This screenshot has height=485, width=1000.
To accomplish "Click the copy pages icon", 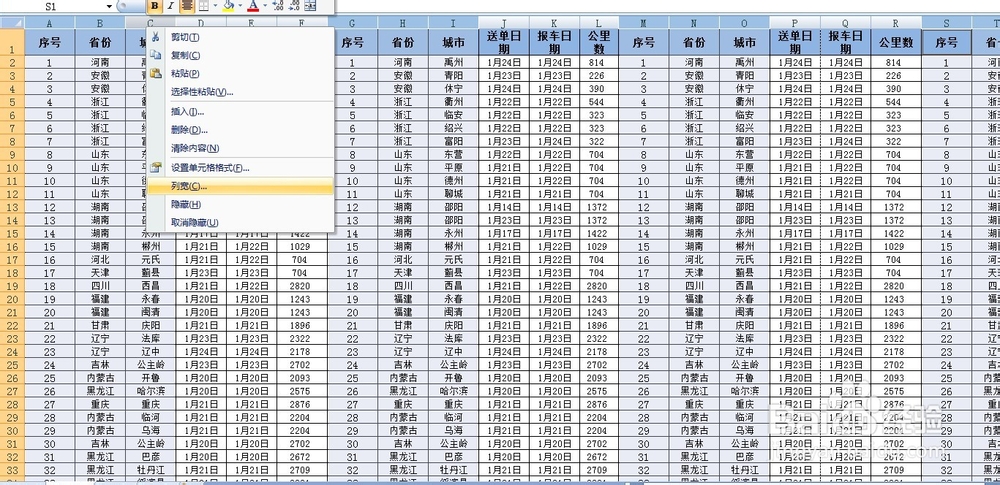I will [155, 56].
